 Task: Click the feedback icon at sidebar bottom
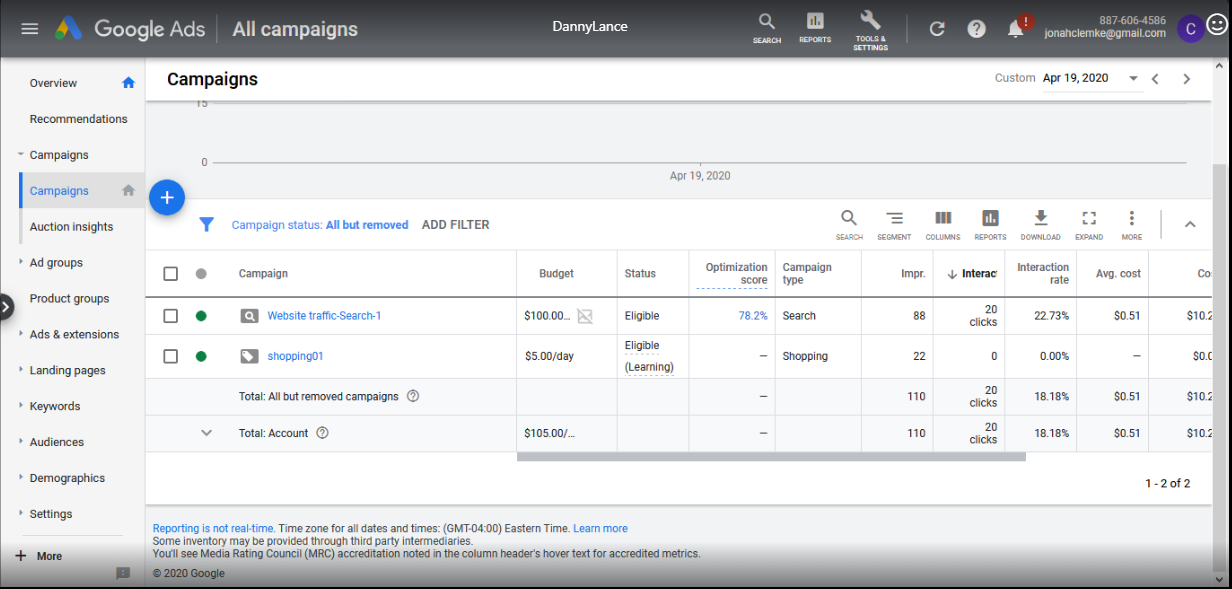tap(123, 573)
